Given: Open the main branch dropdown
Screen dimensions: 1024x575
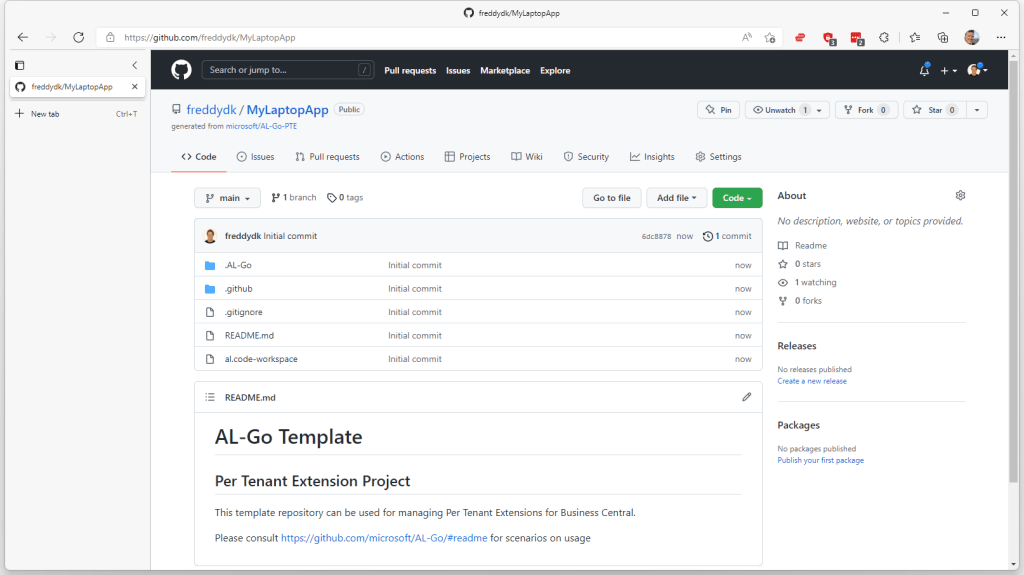Looking at the screenshot, I should [227, 198].
